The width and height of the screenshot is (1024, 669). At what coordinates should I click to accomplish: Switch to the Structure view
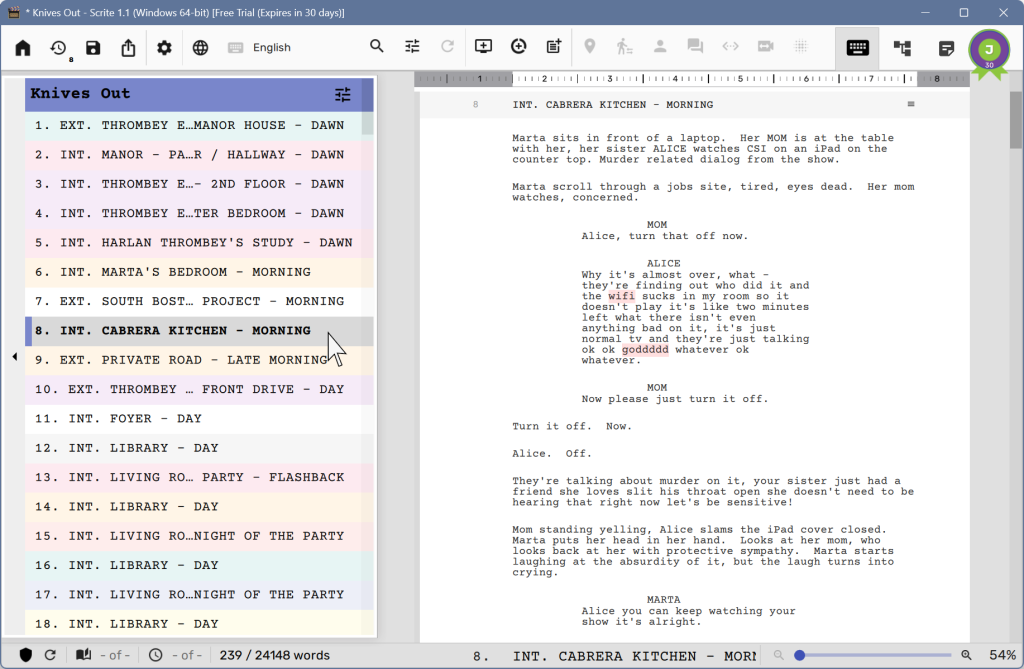pyautogui.click(x=901, y=46)
